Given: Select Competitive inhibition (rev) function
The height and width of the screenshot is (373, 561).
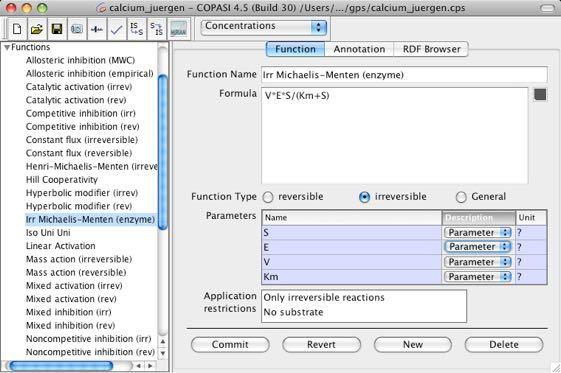Looking at the screenshot, I should (x=82, y=127).
